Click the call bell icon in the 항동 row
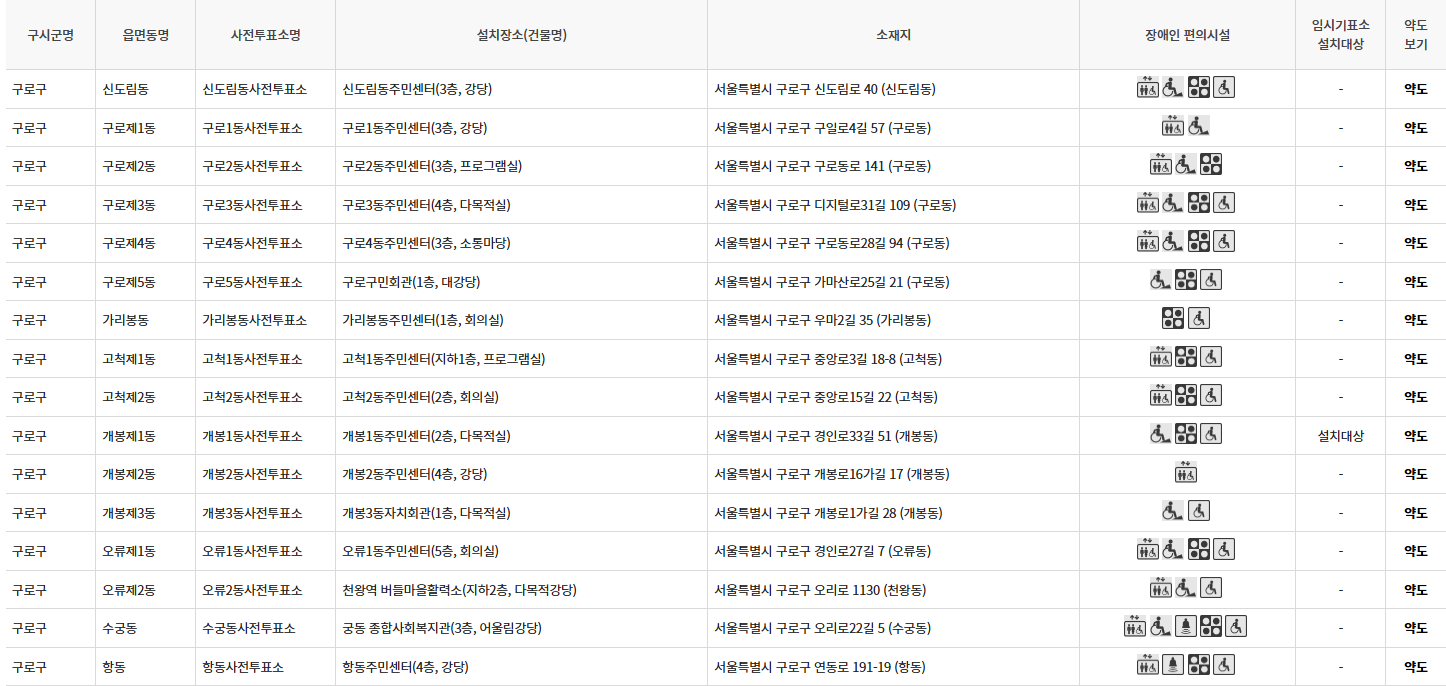1446x686 pixels. point(1171,665)
